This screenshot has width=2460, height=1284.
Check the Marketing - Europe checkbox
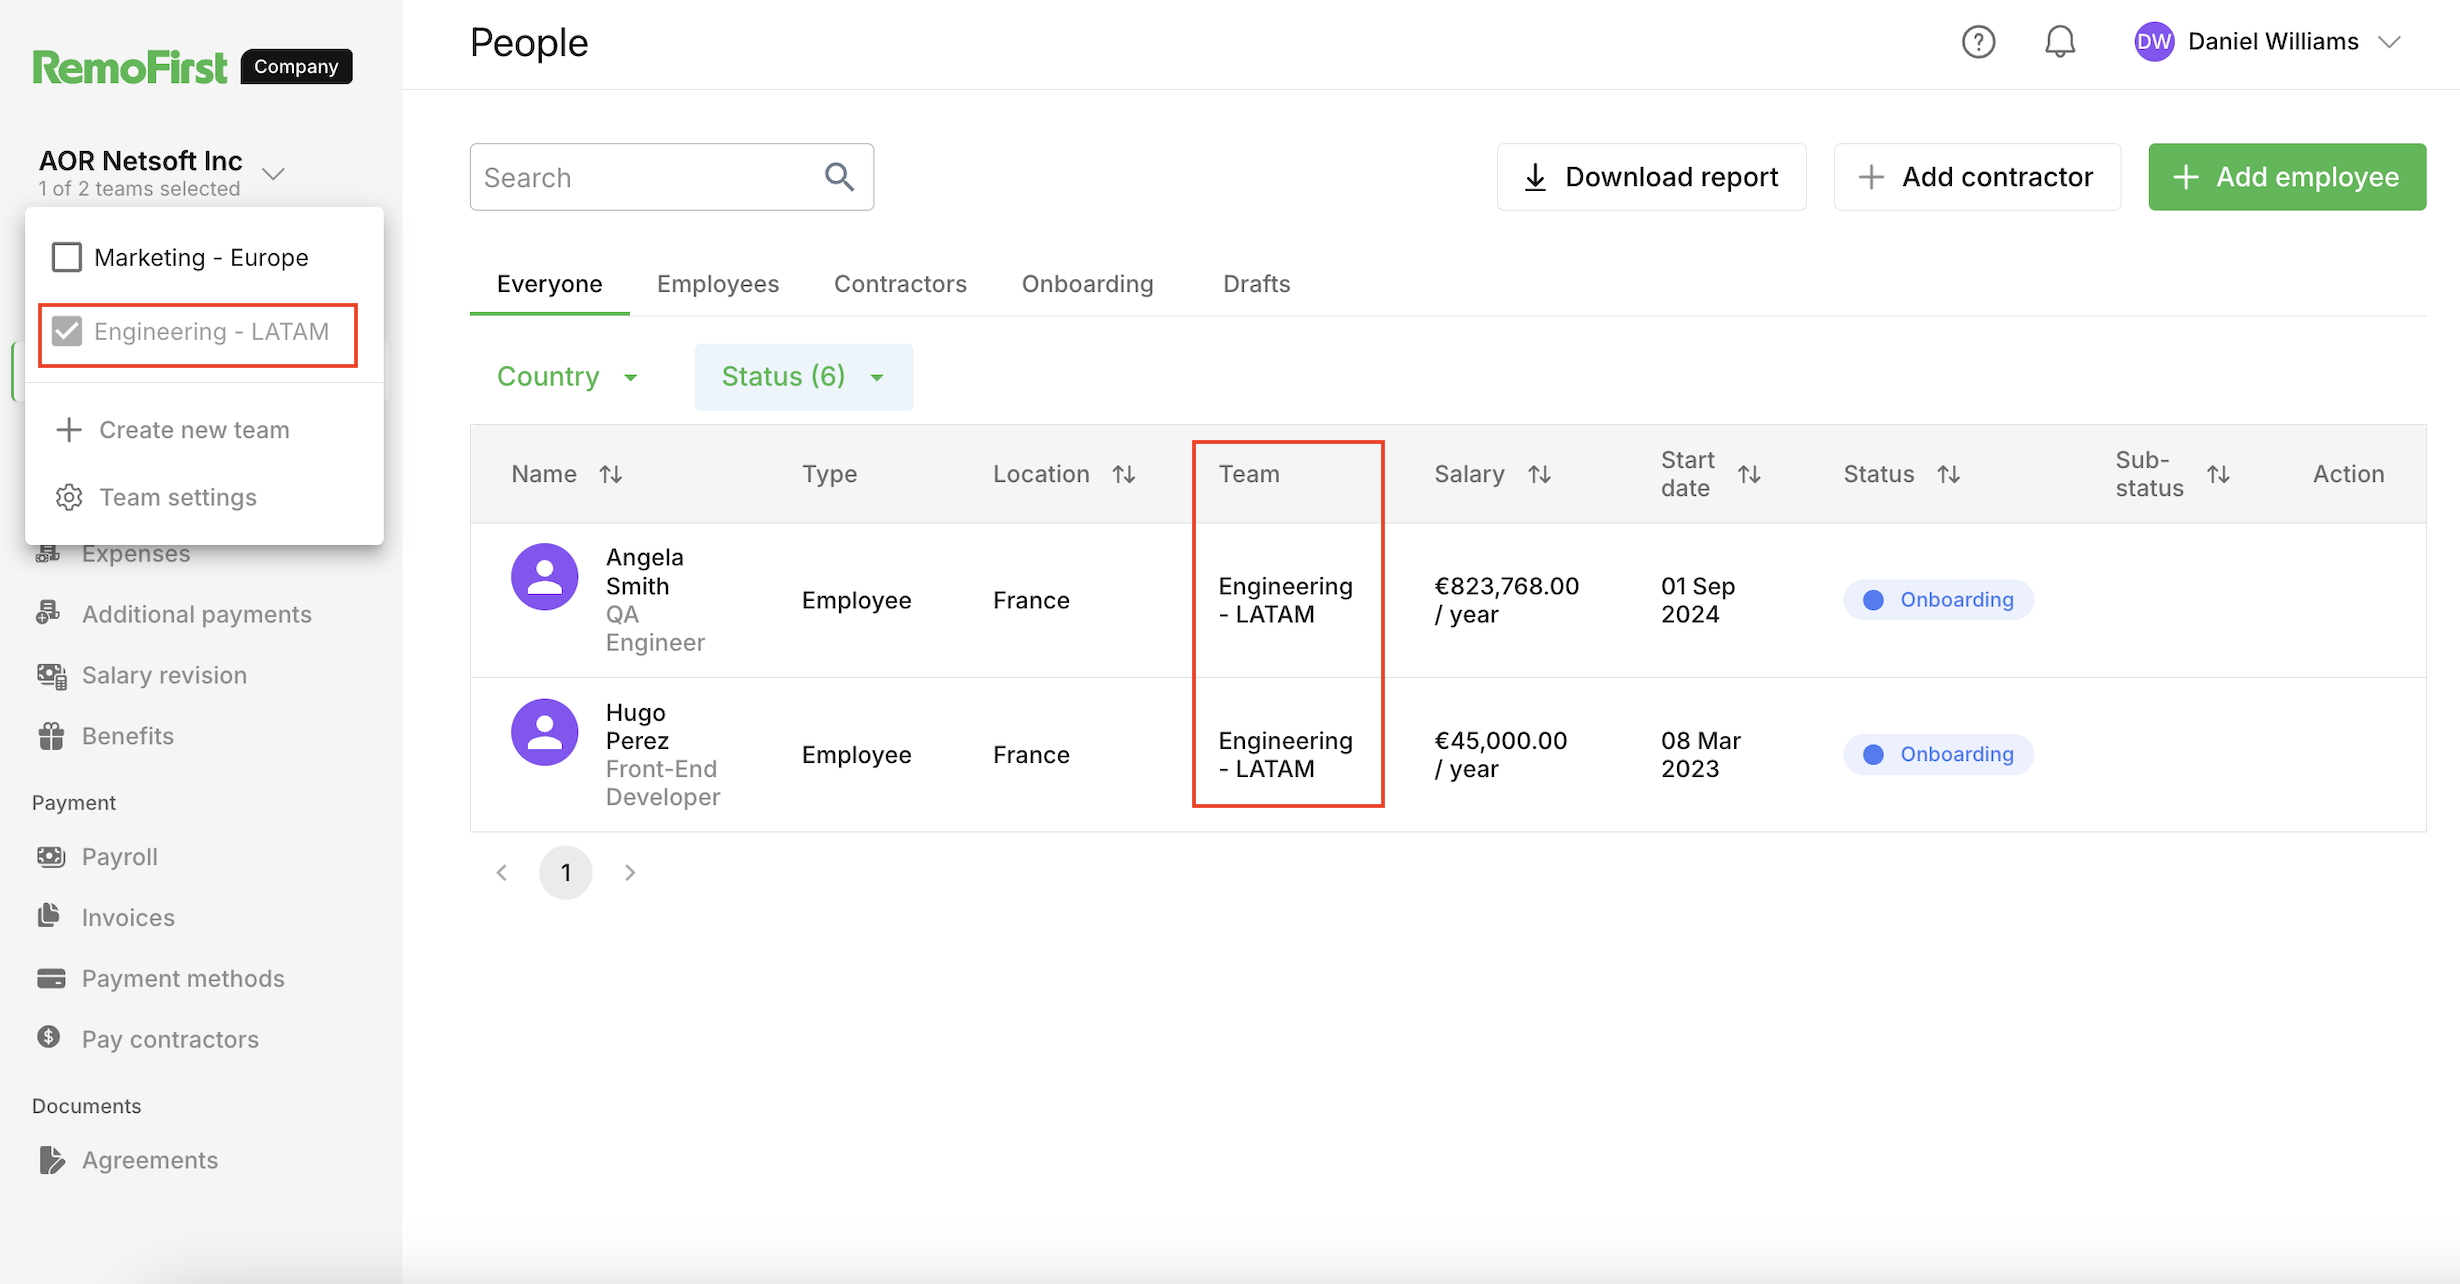click(67, 257)
